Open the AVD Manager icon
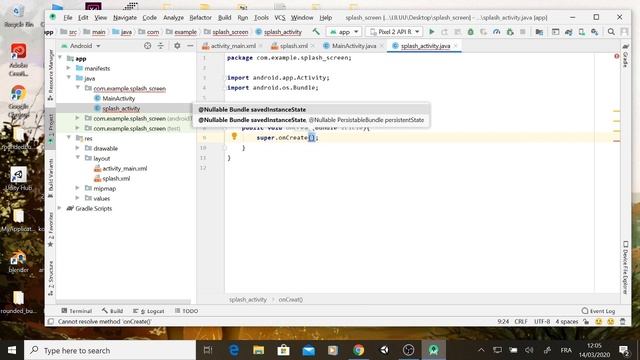640x360 pixels. point(582,31)
